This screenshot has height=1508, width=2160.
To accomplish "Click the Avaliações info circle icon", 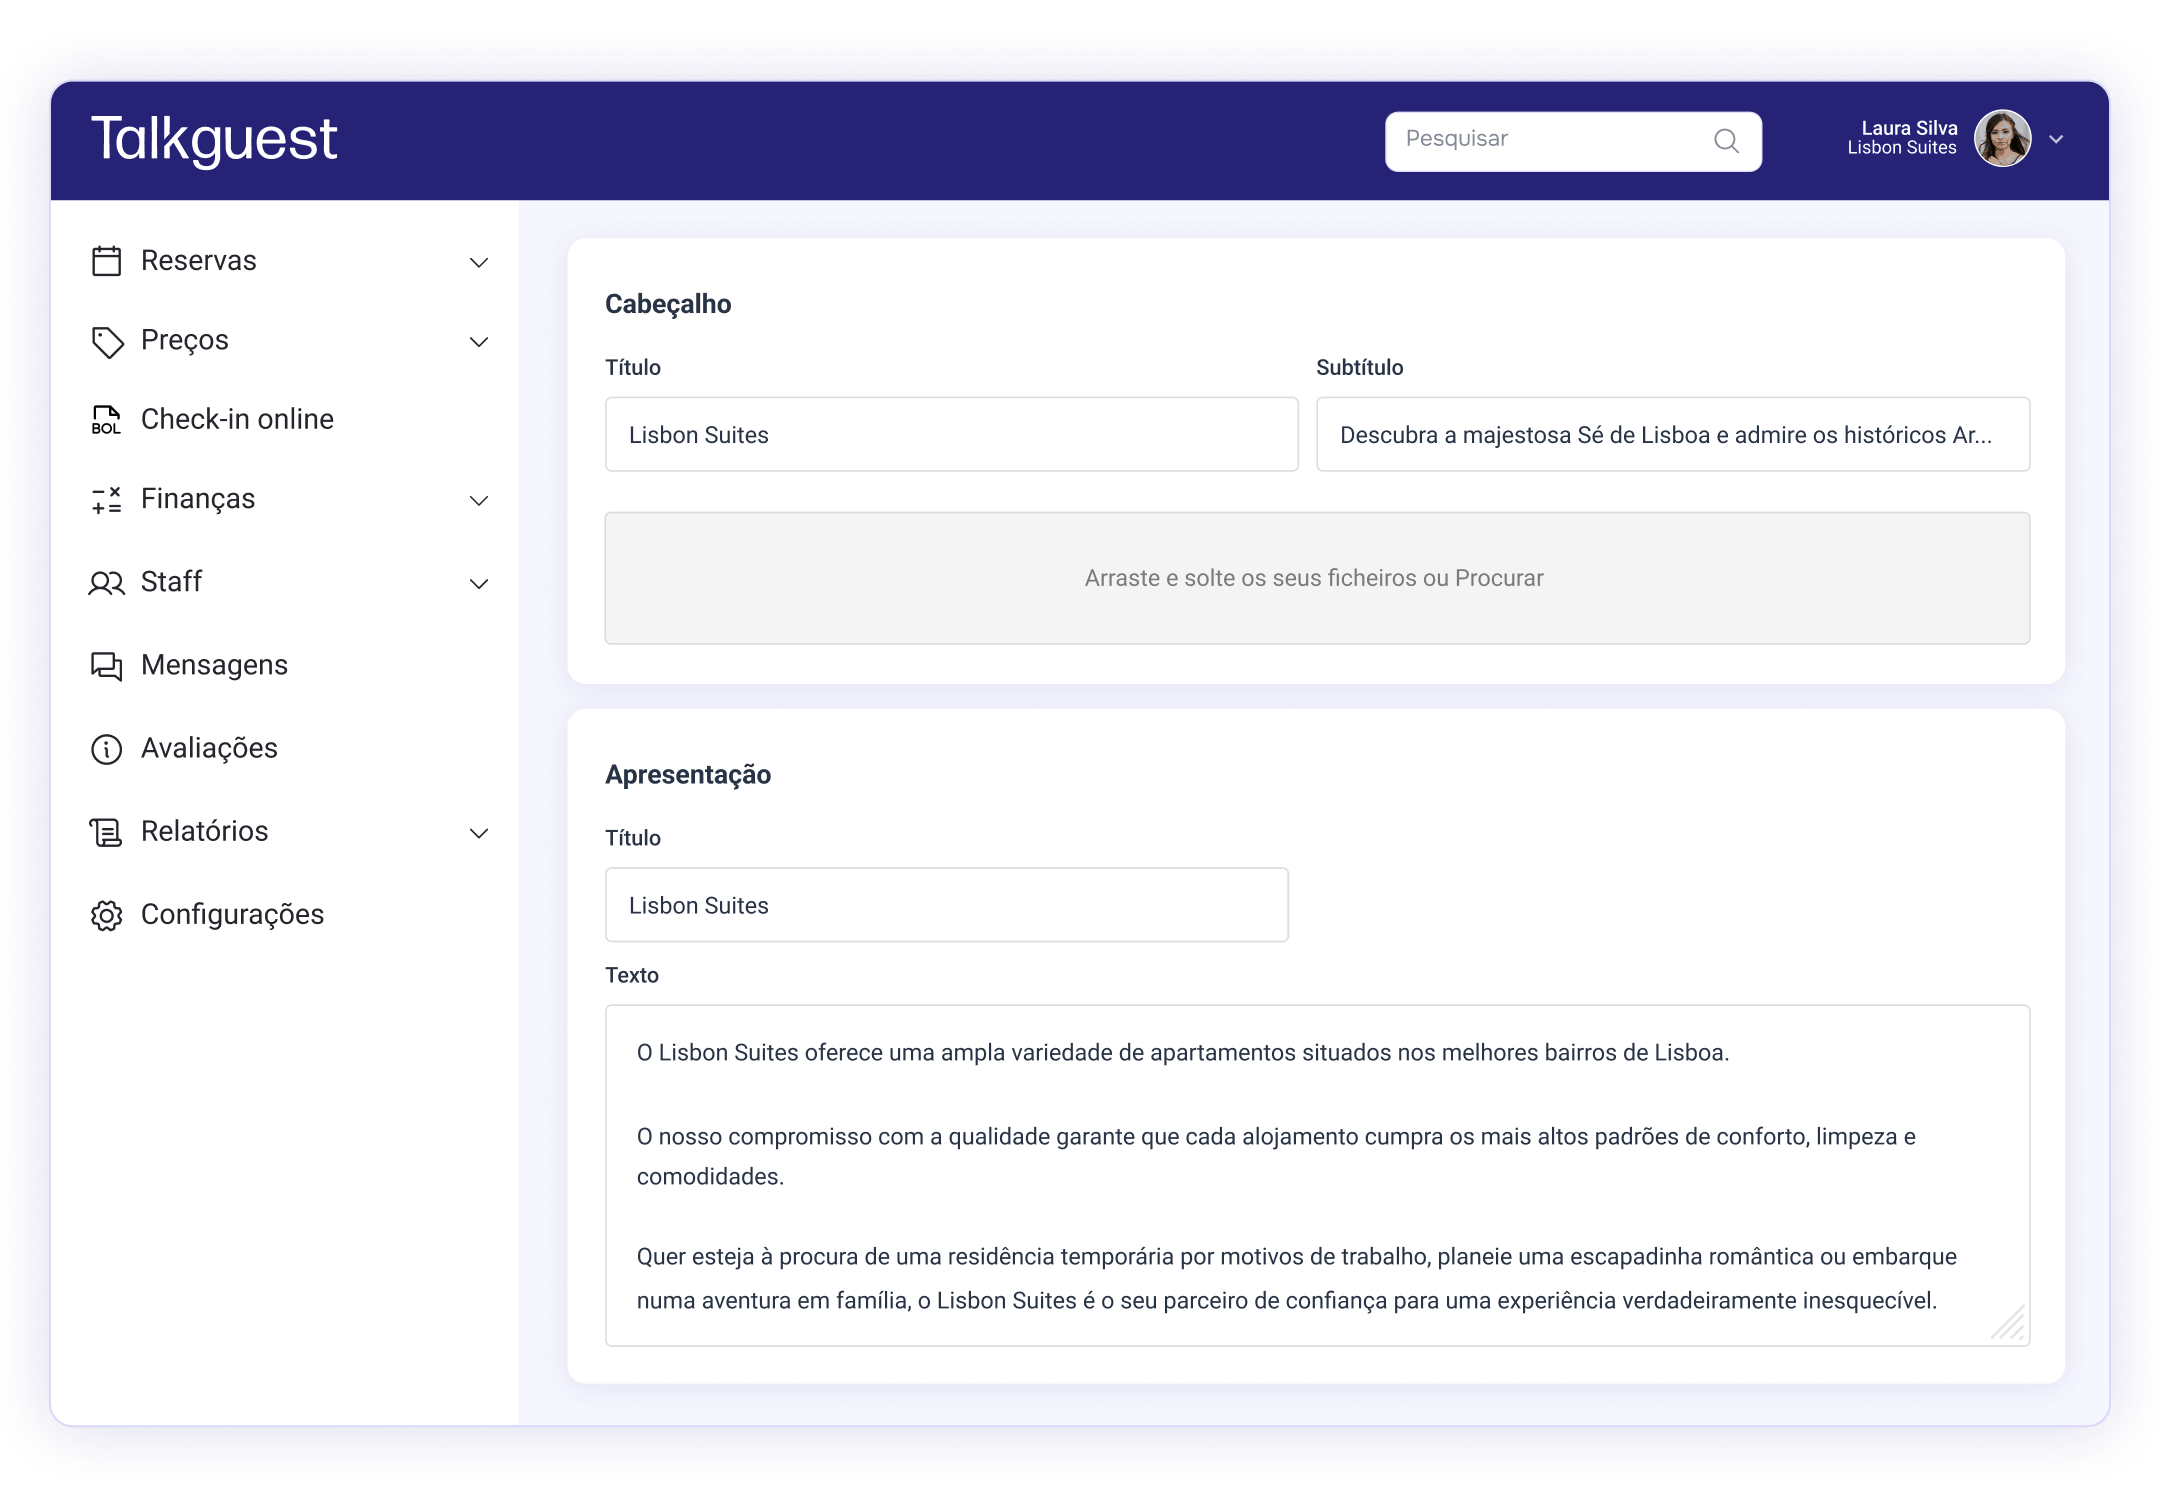I will pyautogui.click(x=106, y=749).
